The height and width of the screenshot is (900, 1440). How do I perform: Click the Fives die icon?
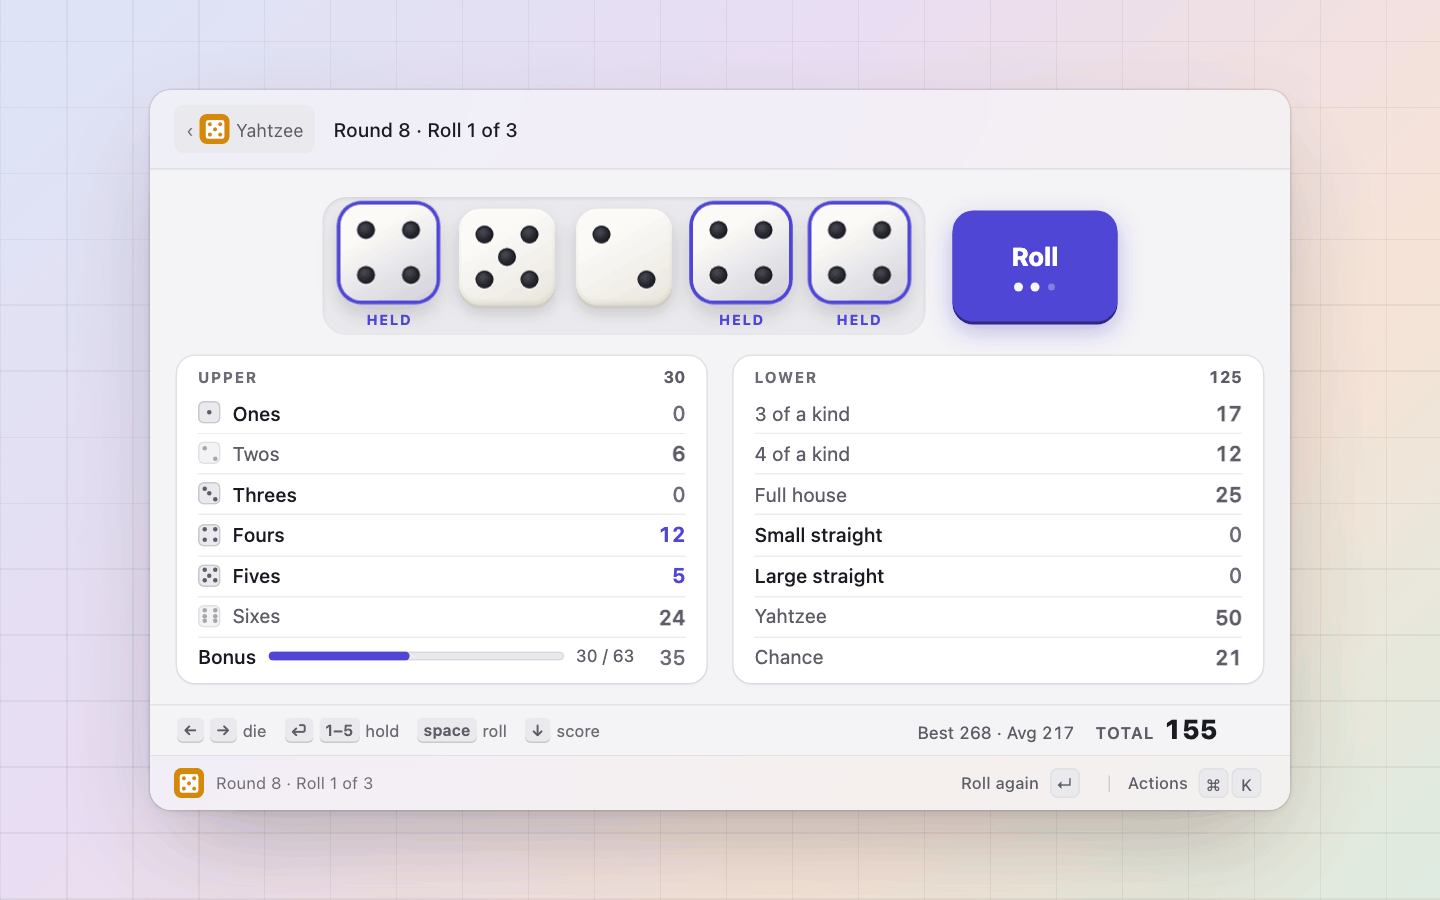tap(209, 576)
